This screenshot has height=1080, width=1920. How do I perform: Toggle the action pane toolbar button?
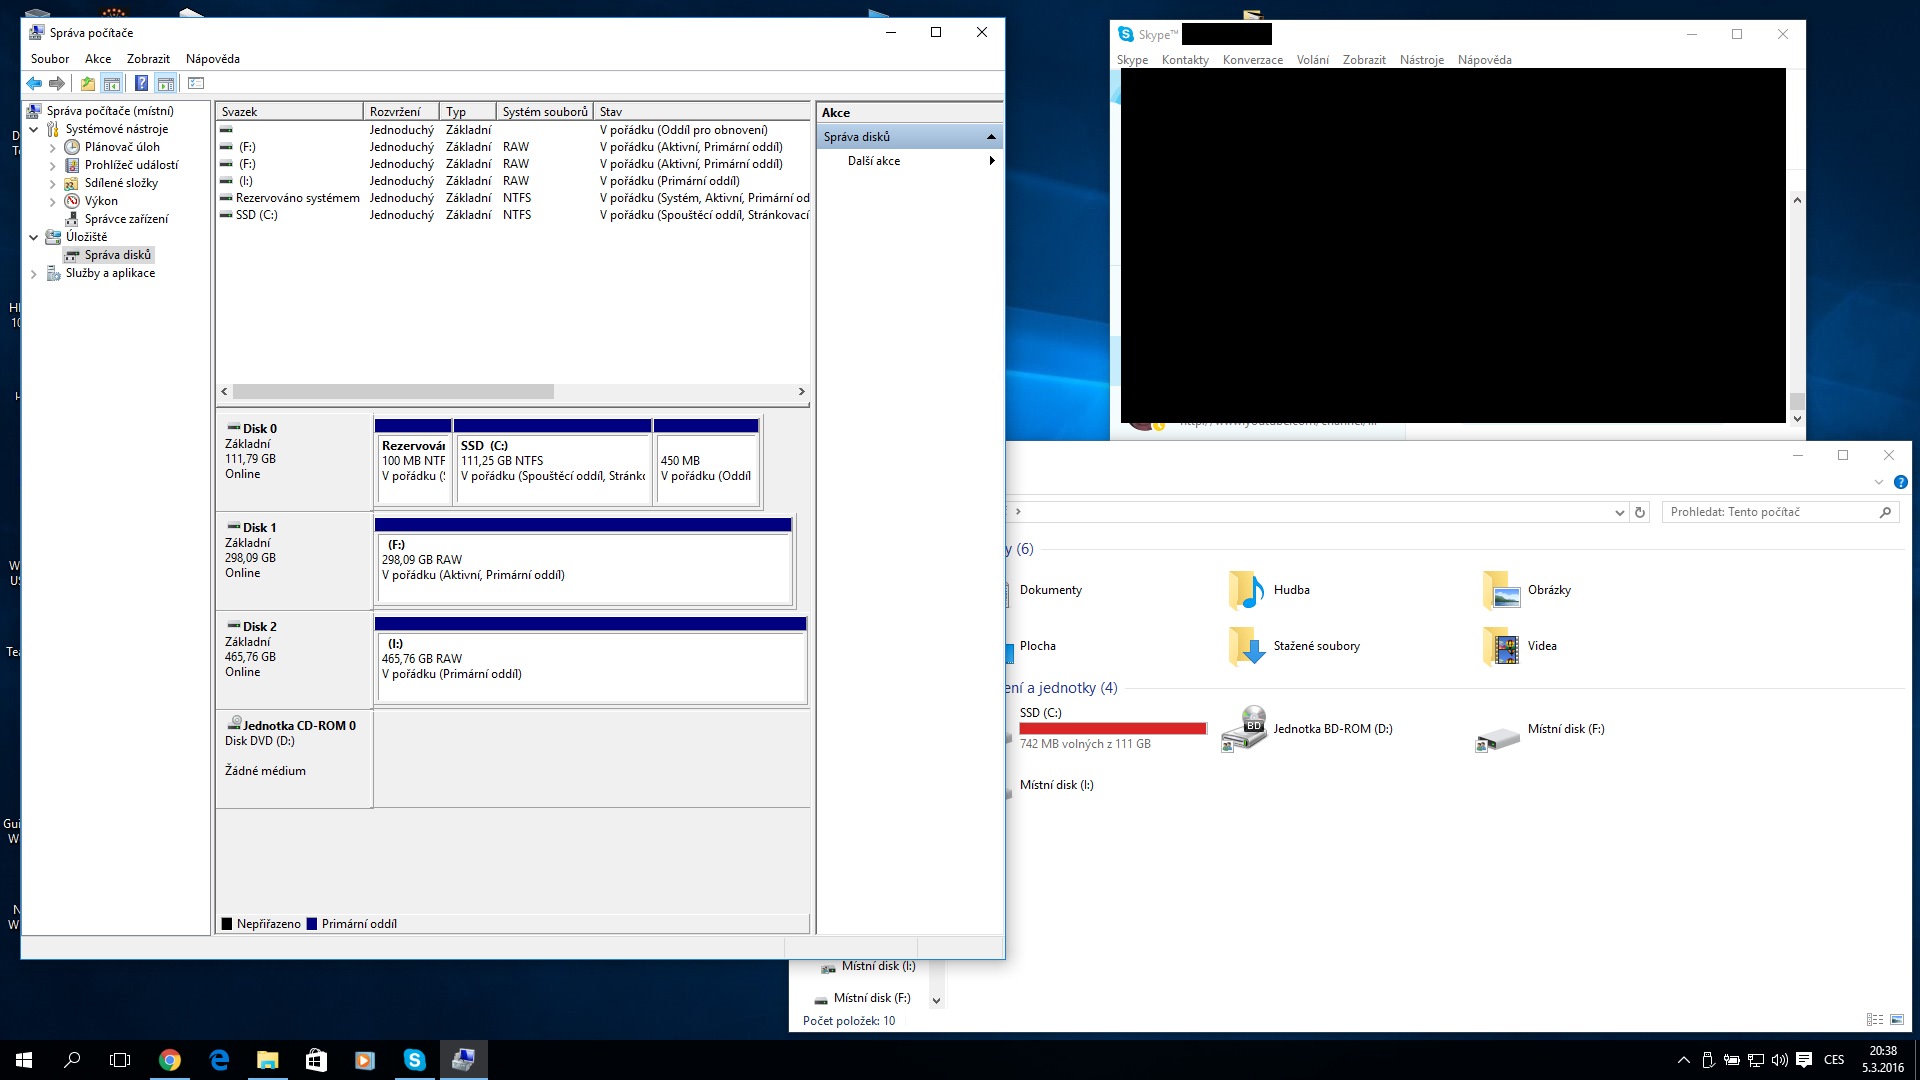point(166,84)
